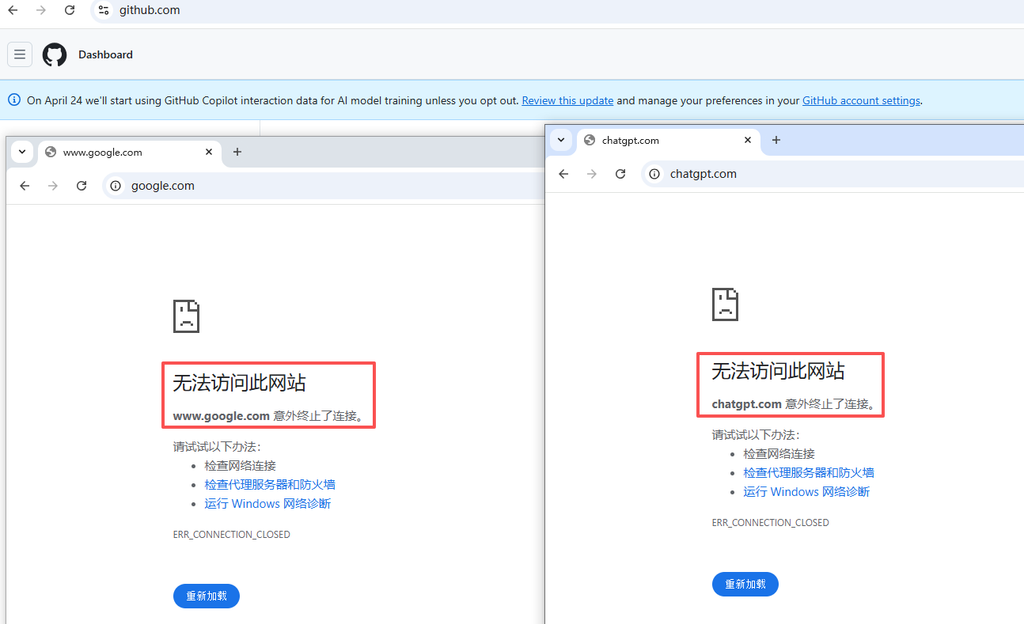
Task: Close the chatgpt.com tab
Action: pyautogui.click(x=748, y=140)
